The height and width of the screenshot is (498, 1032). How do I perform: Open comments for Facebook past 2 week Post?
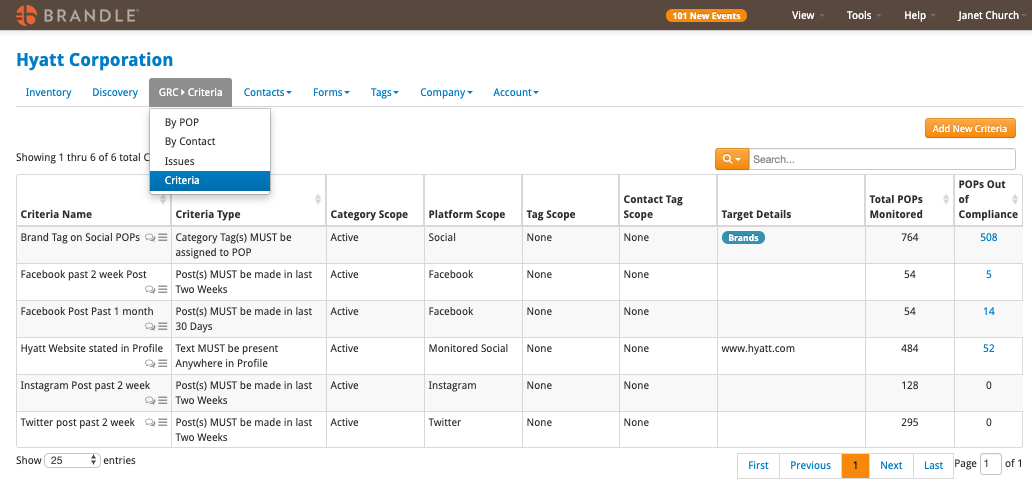150,289
